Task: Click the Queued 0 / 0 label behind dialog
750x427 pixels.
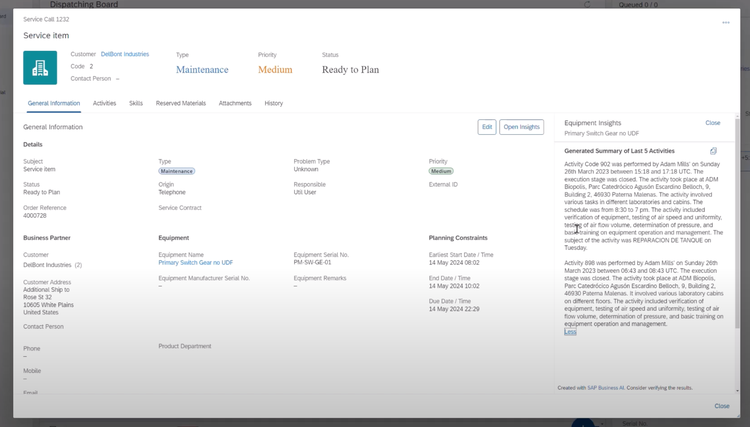Action: [638, 5]
